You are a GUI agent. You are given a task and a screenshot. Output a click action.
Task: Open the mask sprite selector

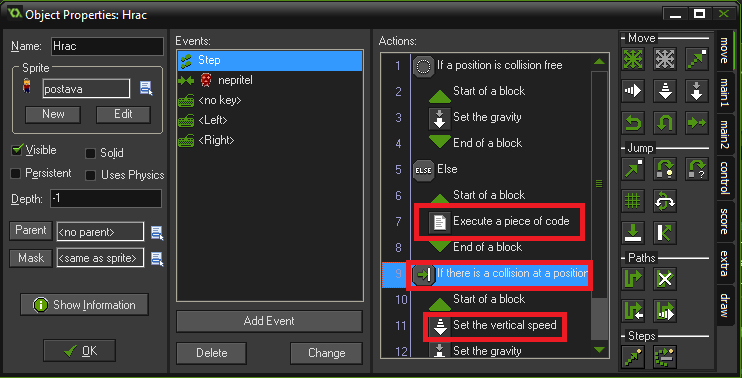click(x=157, y=258)
